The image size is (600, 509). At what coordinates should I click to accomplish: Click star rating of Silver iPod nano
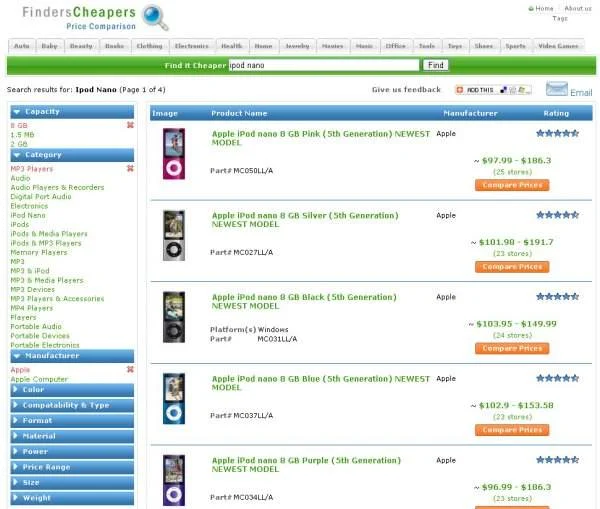[557, 215]
